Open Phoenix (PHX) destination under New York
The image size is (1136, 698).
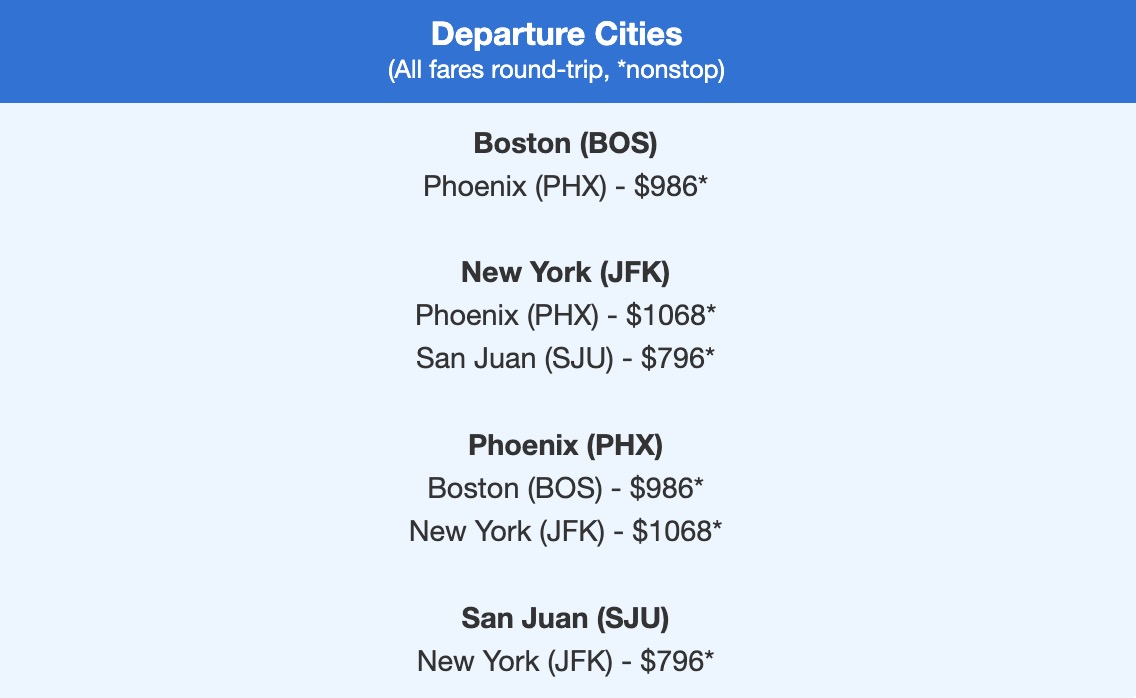pos(506,315)
